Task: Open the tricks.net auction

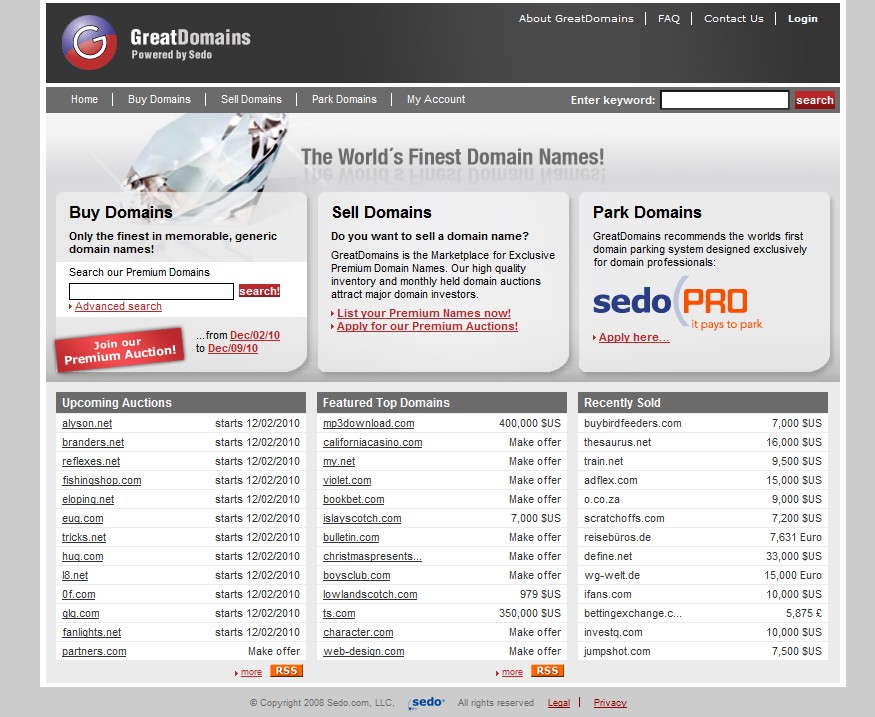Action: [84, 537]
